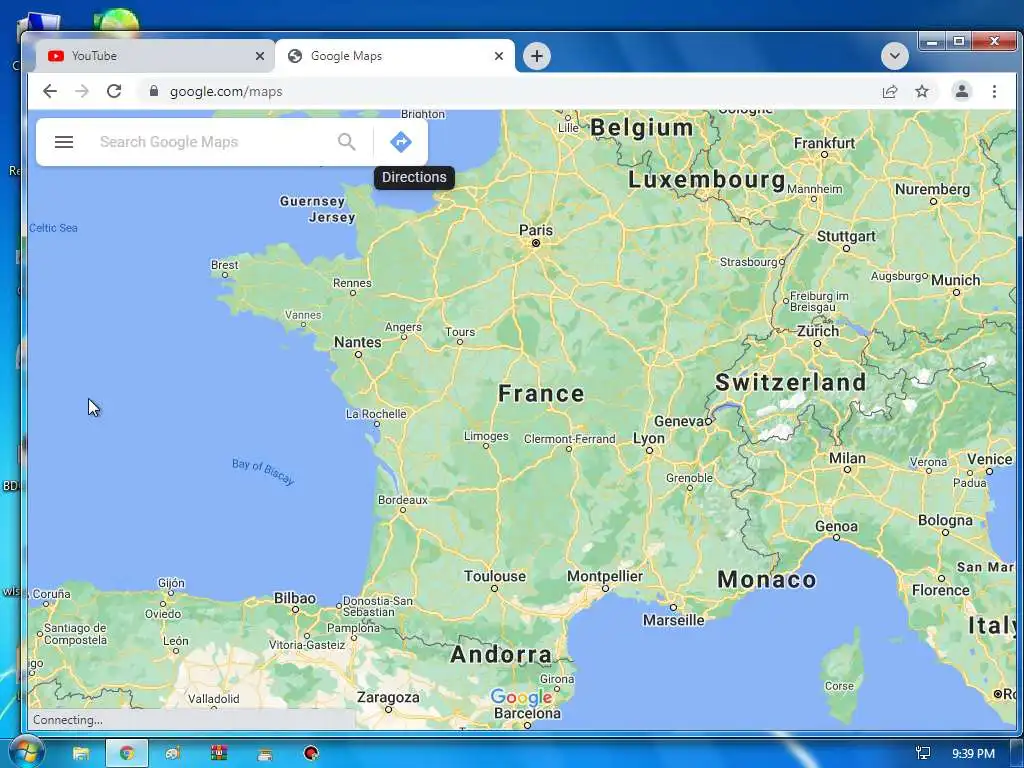Image resolution: width=1024 pixels, height=768 pixels.
Task: Select the Nantes city label
Action: 357,342
